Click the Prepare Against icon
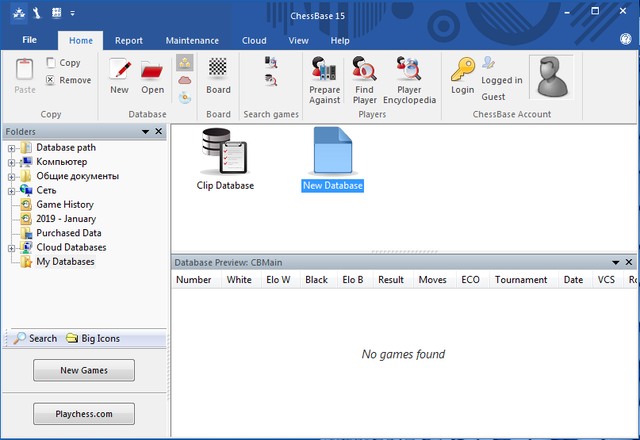The height and width of the screenshot is (440, 640). click(324, 80)
